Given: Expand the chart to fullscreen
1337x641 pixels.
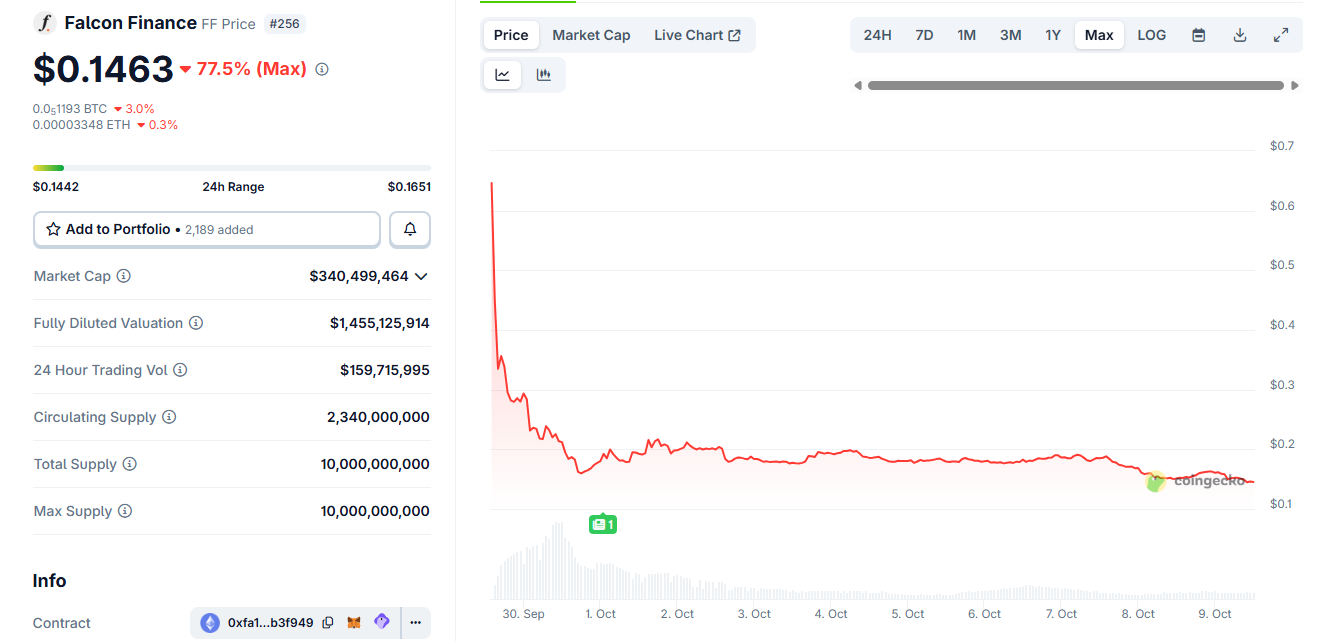Looking at the screenshot, I should pyautogui.click(x=1281, y=34).
